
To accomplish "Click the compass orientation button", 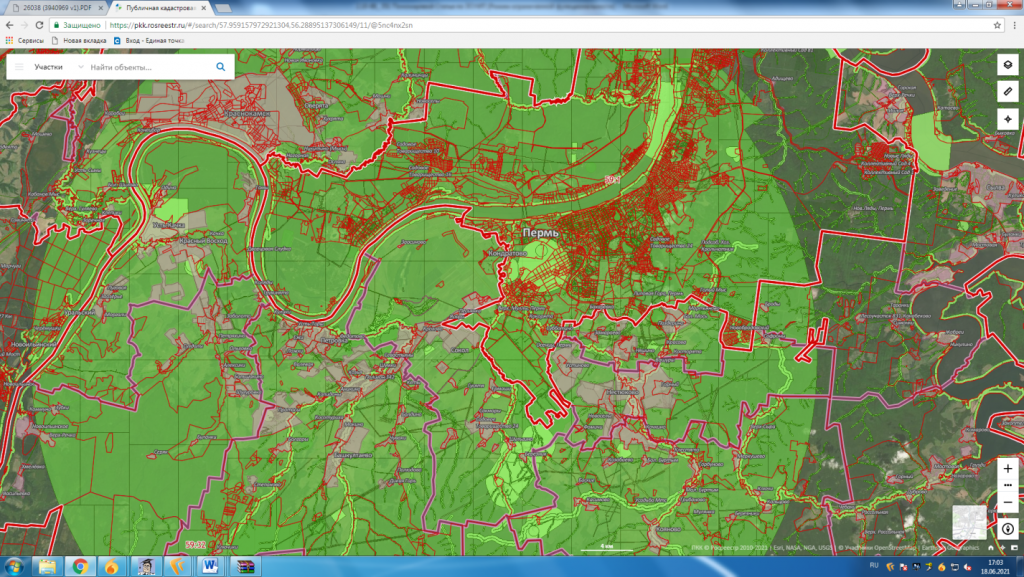I will [x=1008, y=529].
